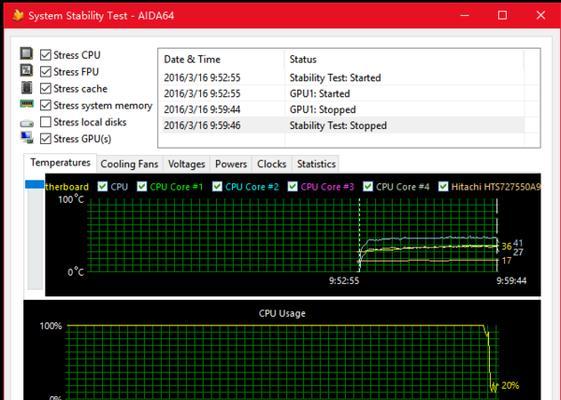The image size is (561, 400).
Task: Toggle the CPU Core #1 graph checkbox
Action: 142,186
